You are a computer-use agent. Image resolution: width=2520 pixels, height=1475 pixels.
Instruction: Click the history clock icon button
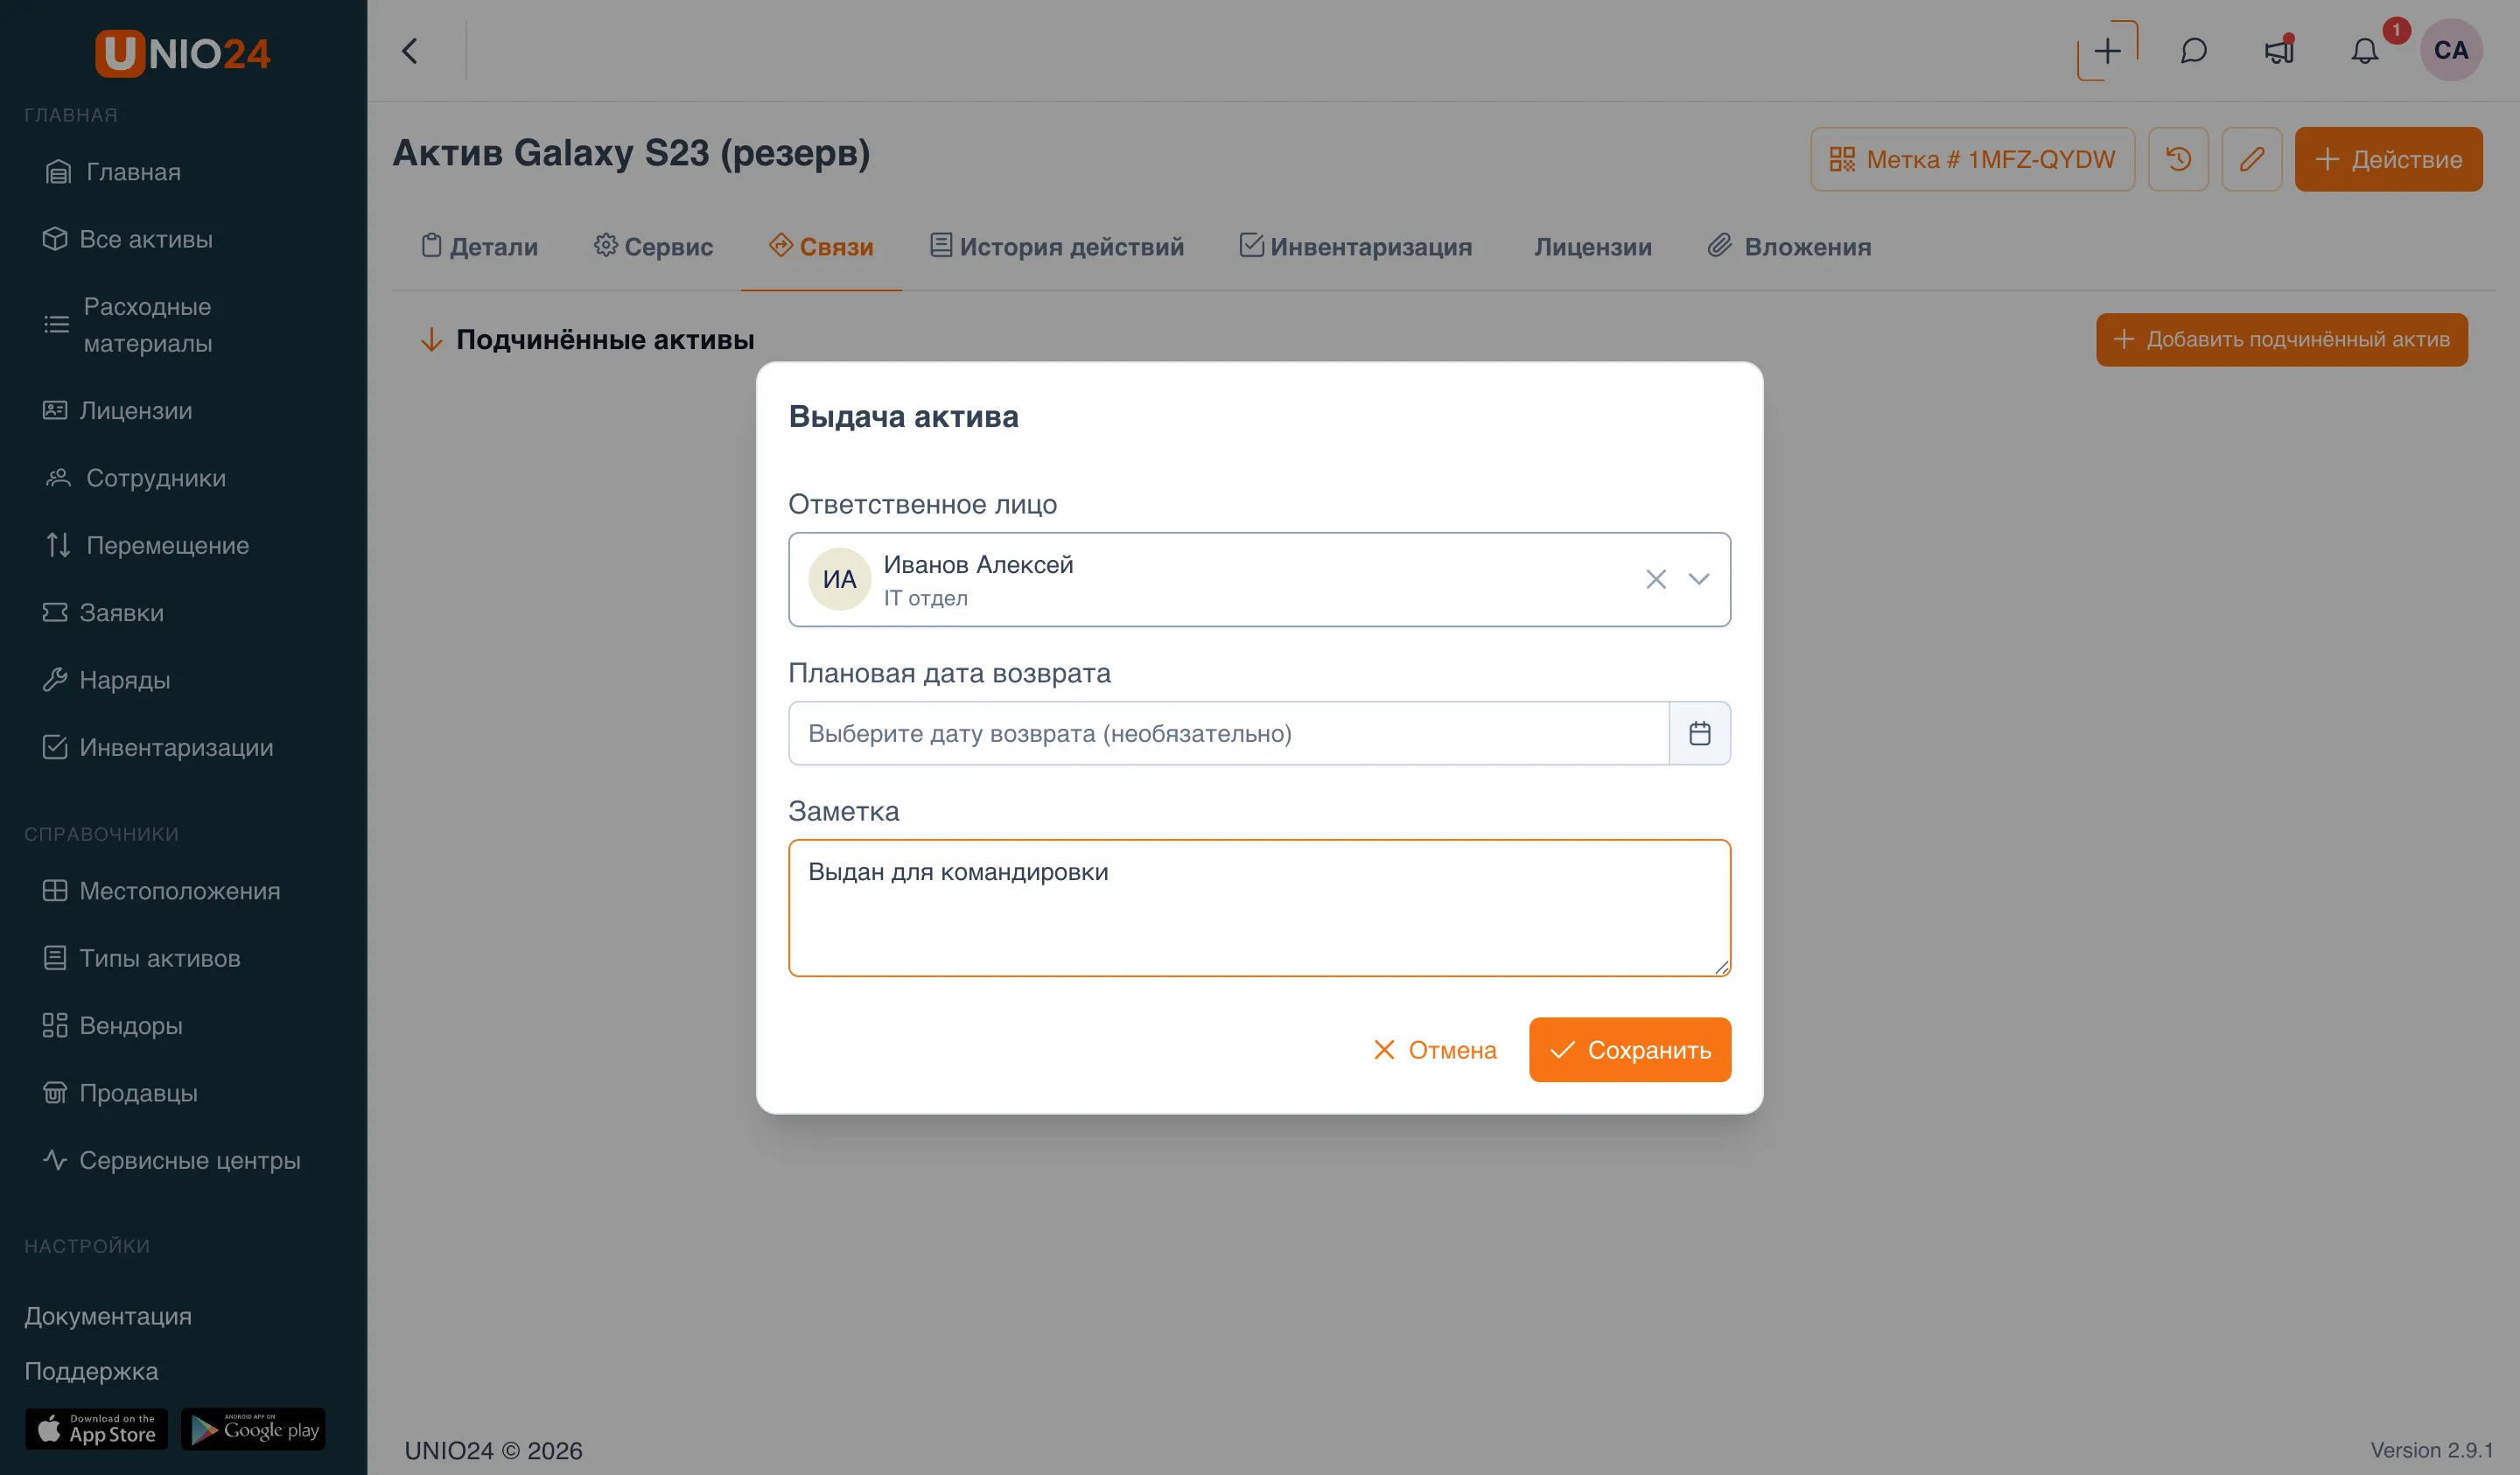coord(2178,159)
